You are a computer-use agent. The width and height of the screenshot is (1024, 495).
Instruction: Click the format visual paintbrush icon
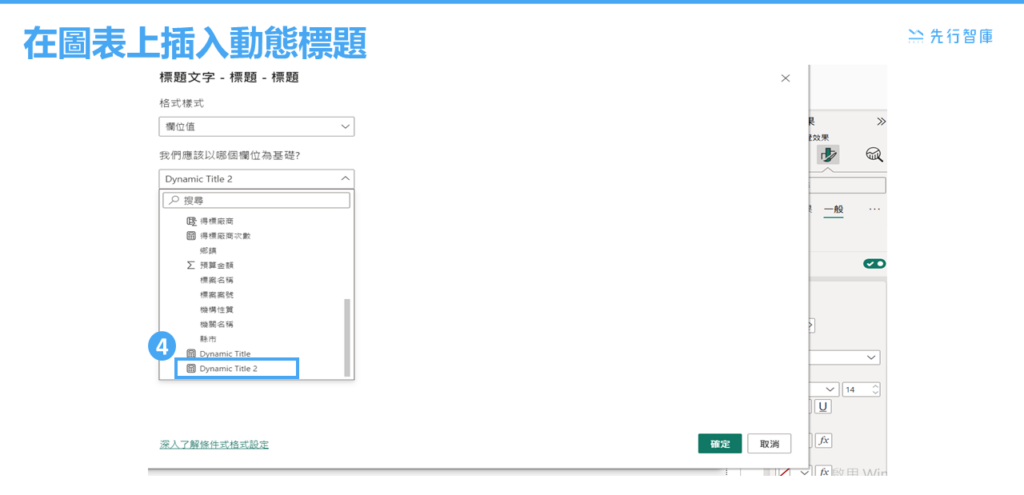pyautogui.click(x=828, y=155)
